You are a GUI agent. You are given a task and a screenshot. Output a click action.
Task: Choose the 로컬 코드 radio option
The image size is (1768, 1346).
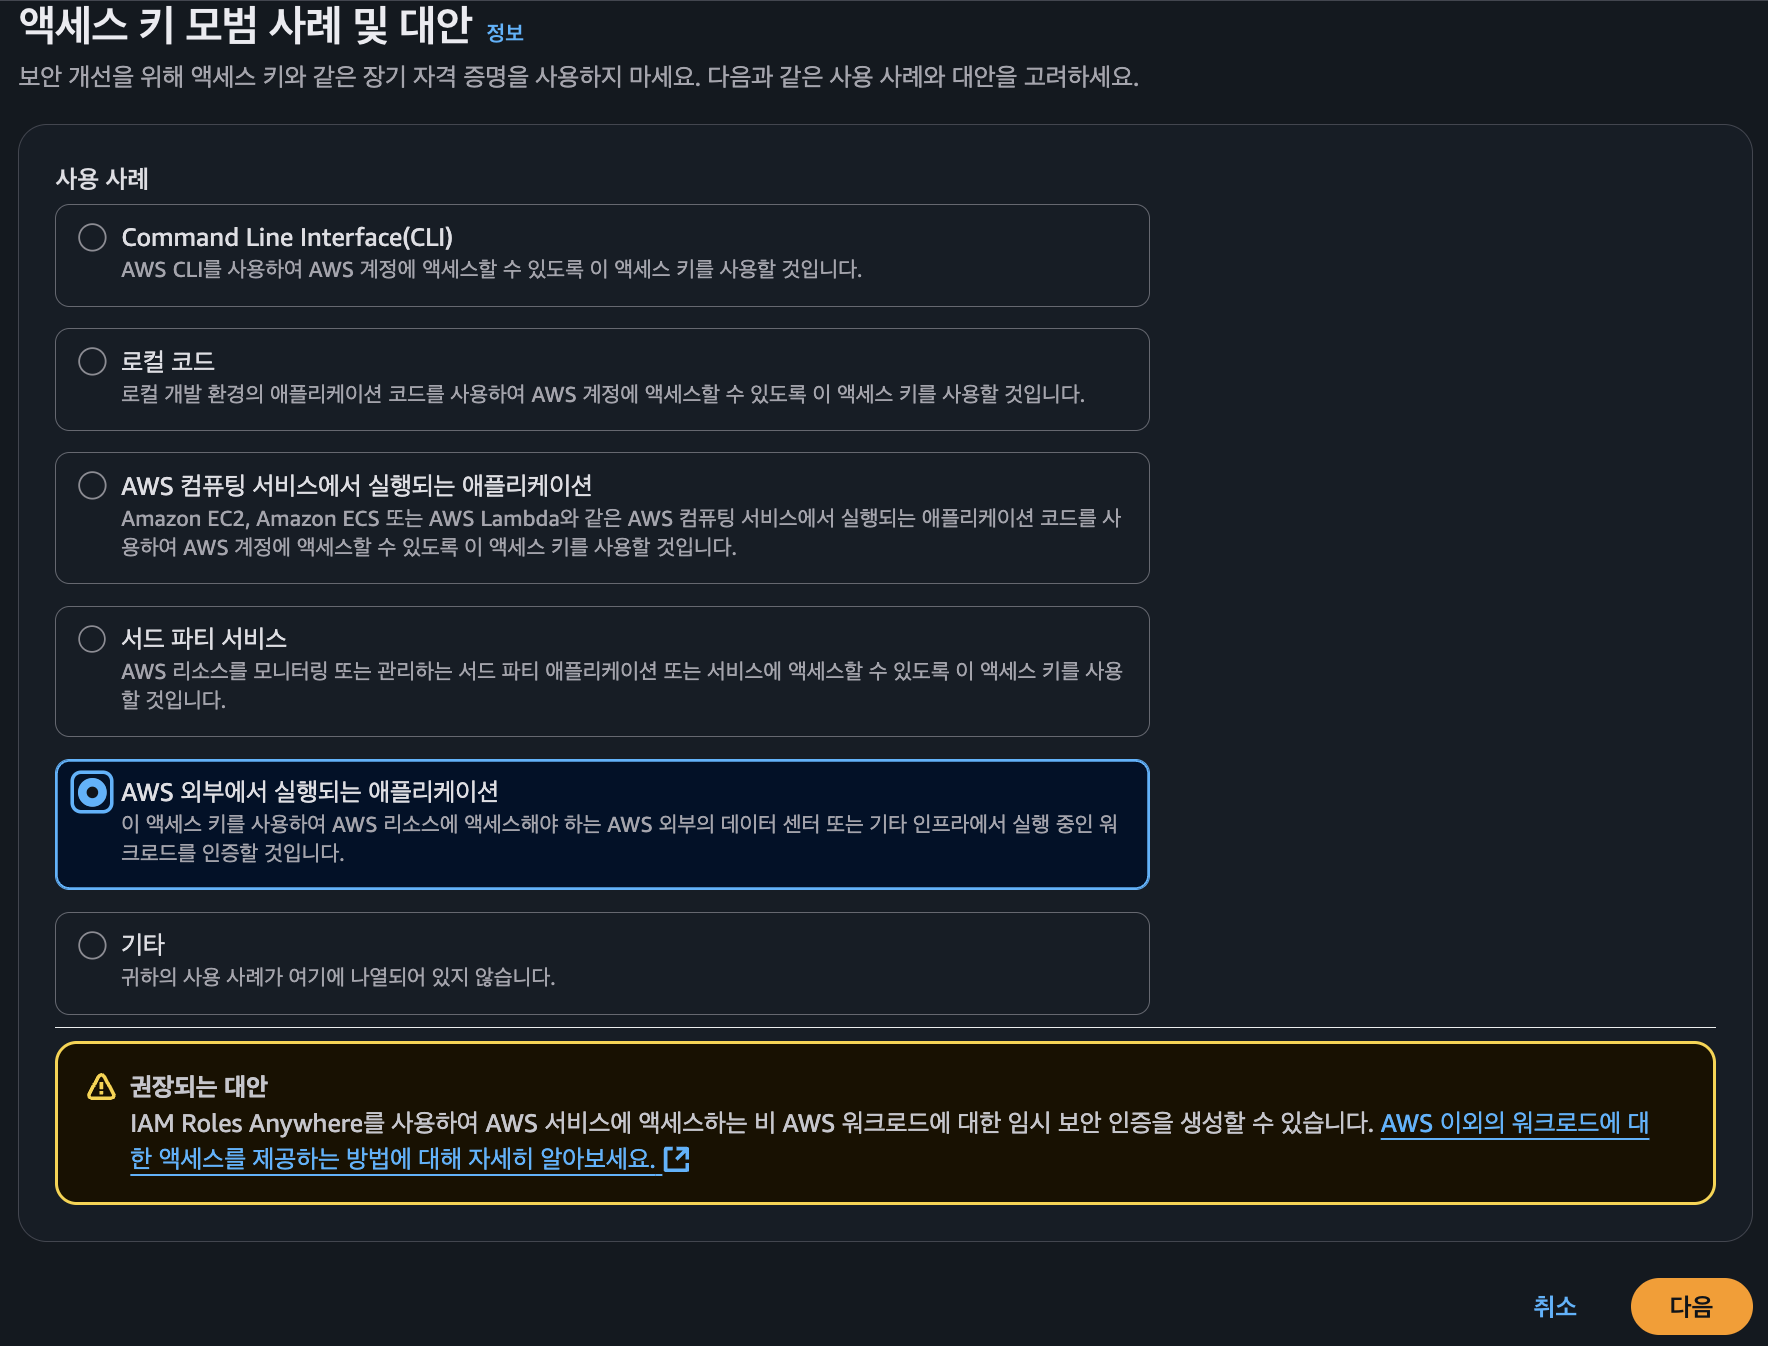pyautogui.click(x=92, y=361)
